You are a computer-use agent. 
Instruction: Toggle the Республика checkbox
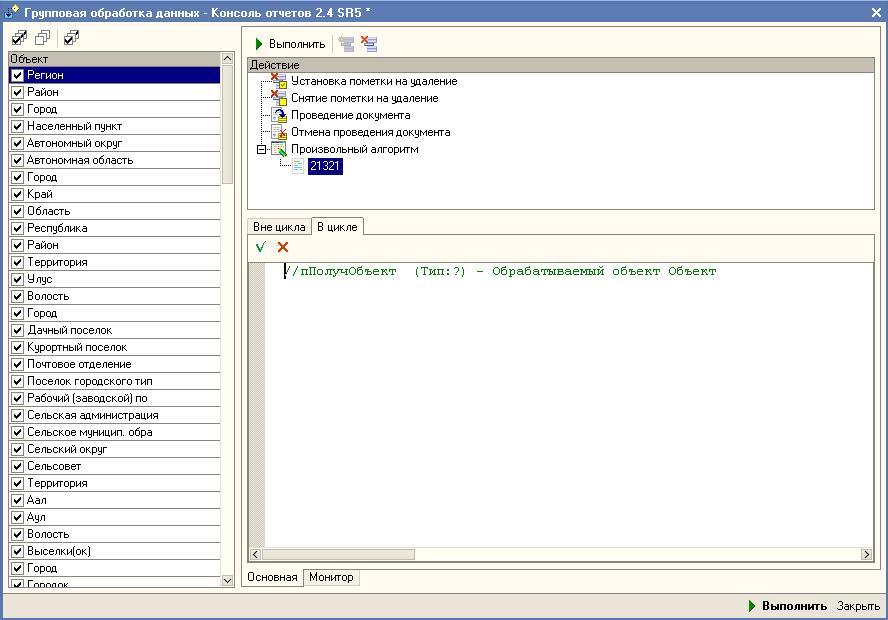(x=18, y=228)
